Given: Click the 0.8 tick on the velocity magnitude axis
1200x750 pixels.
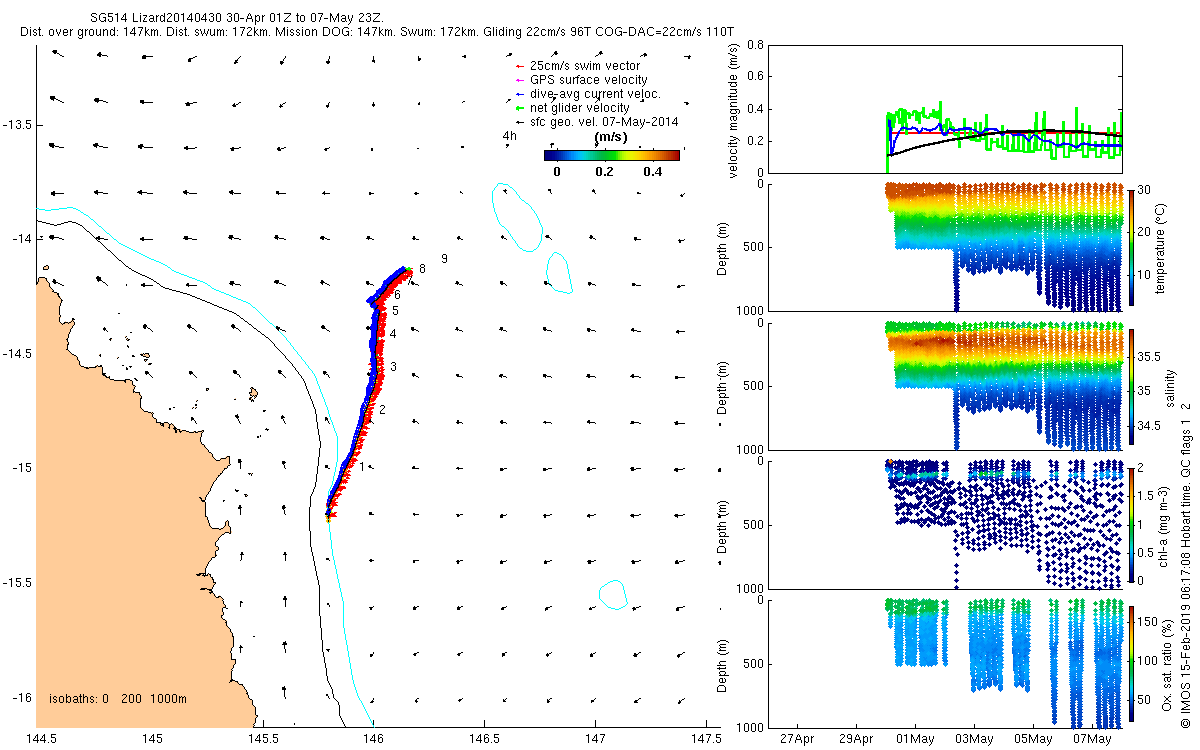Looking at the screenshot, I should pos(756,45).
